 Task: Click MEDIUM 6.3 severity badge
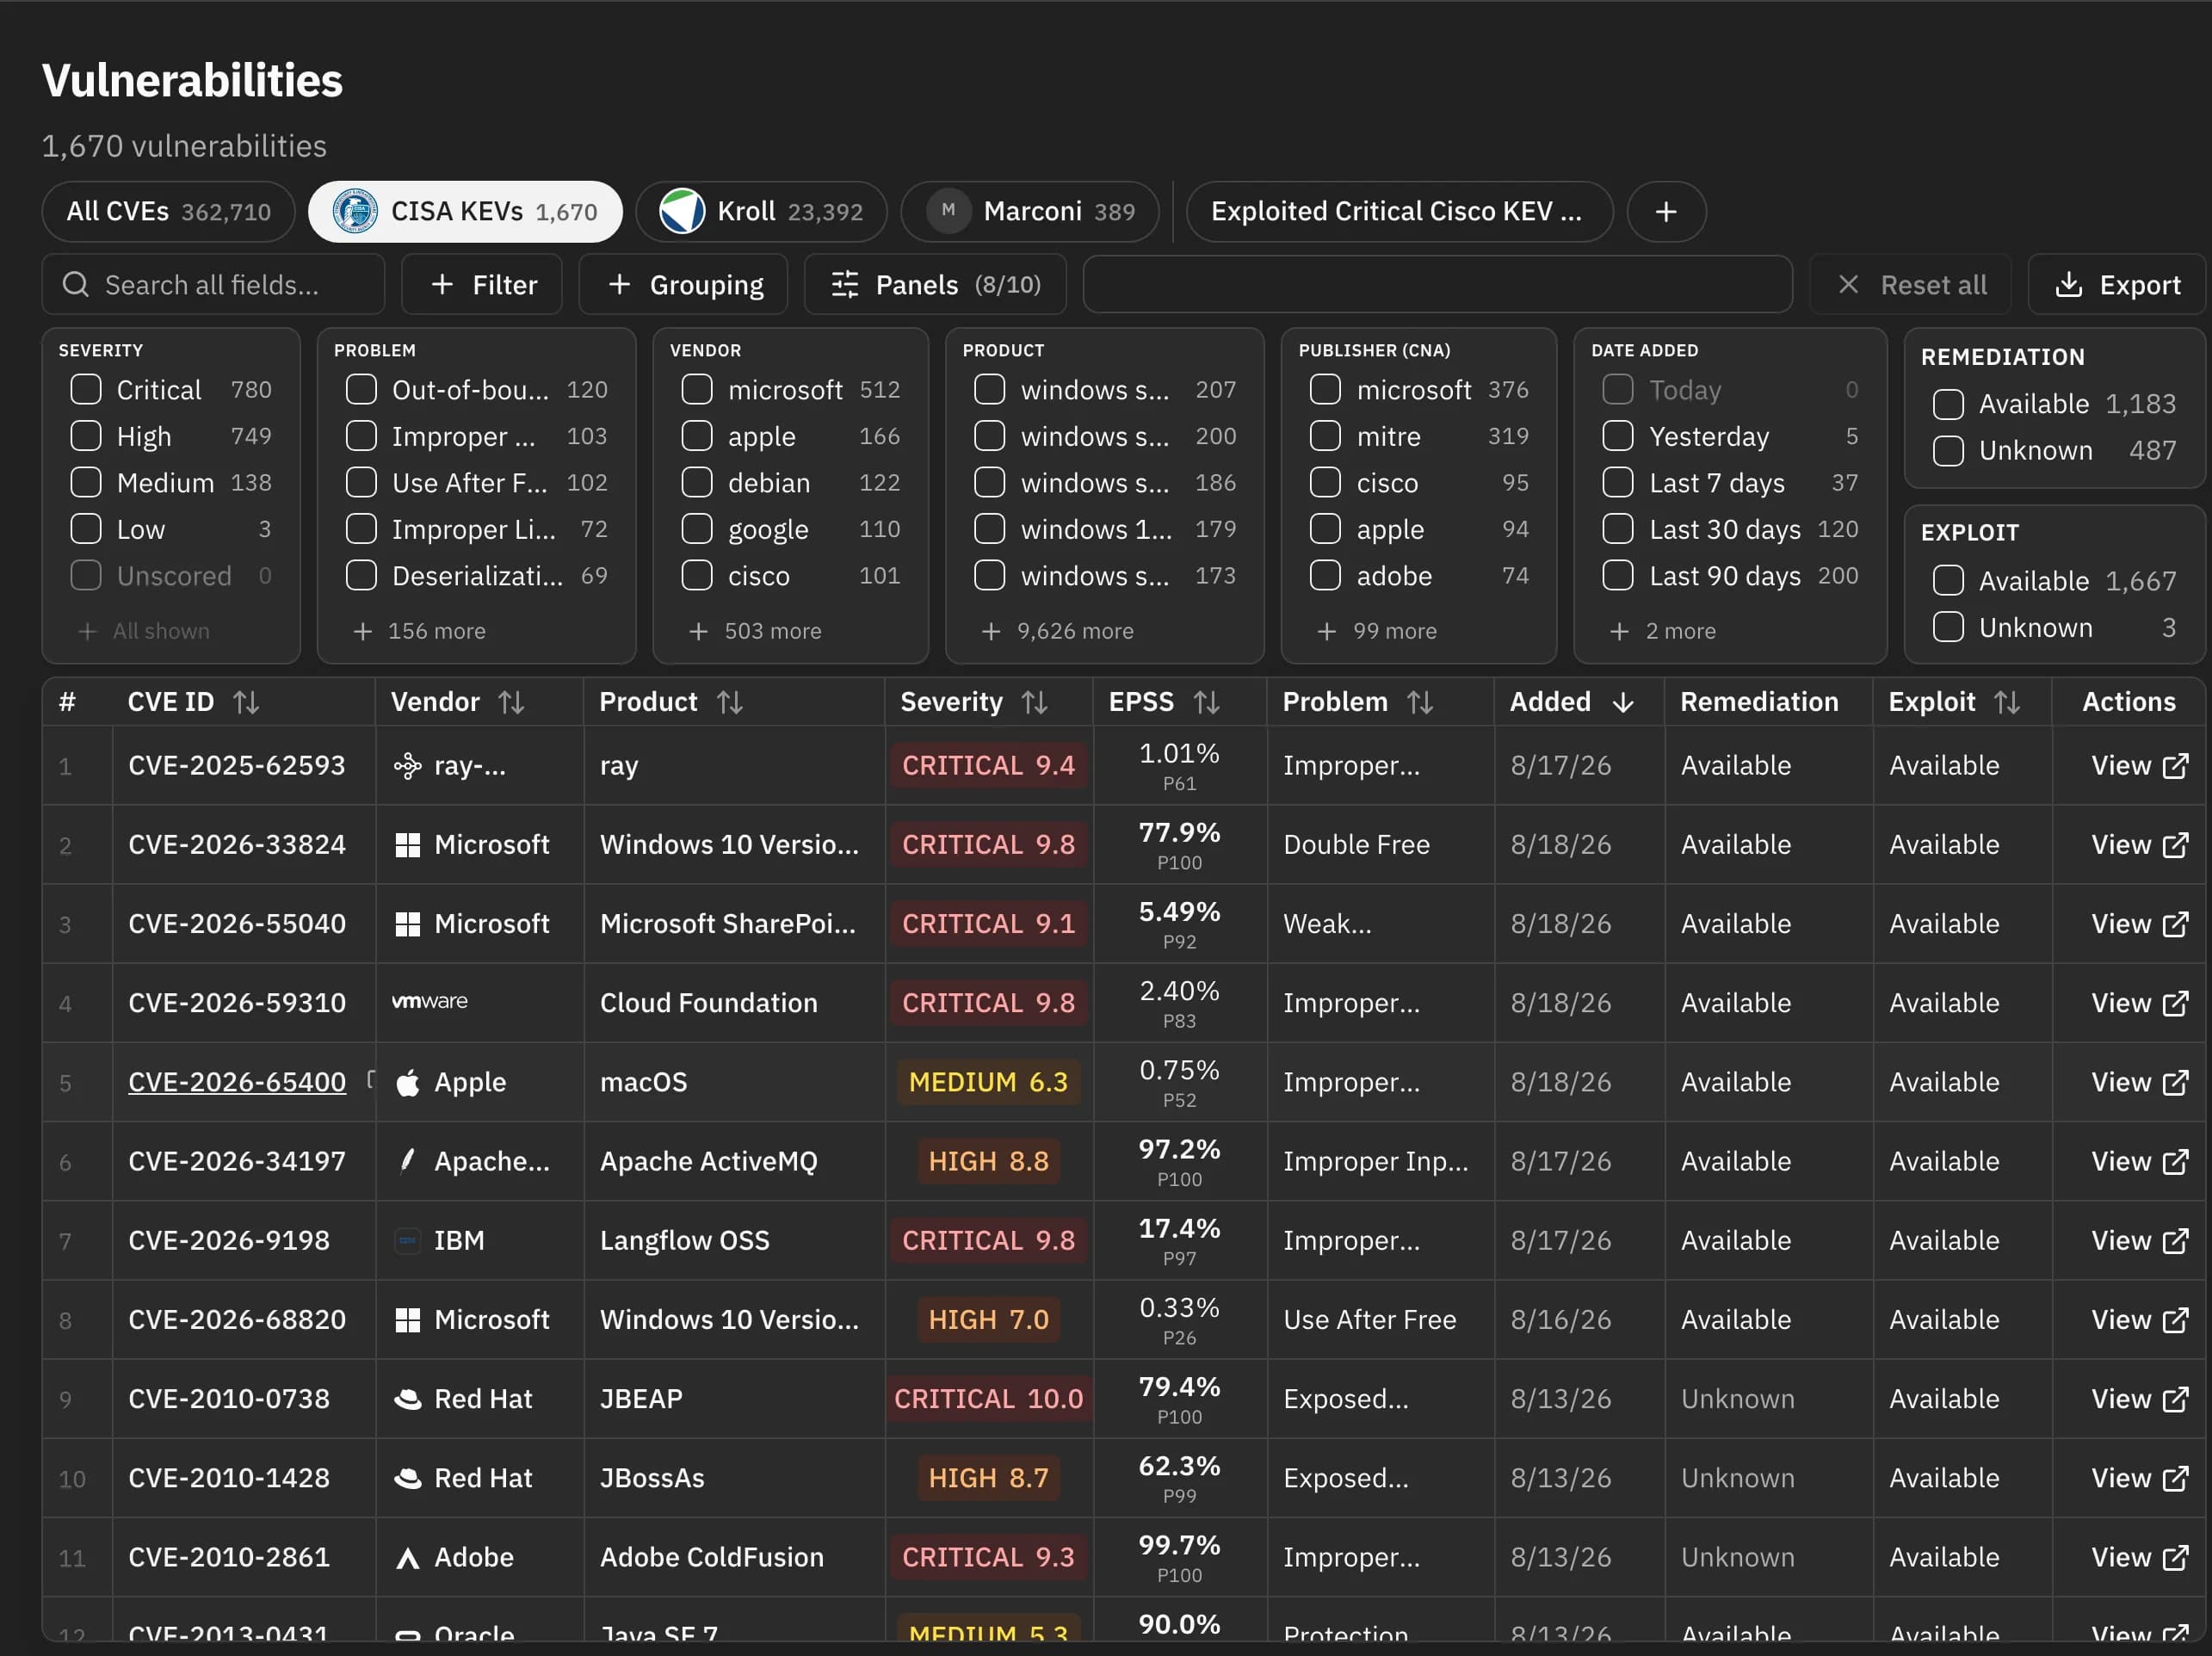pyautogui.click(x=988, y=1082)
